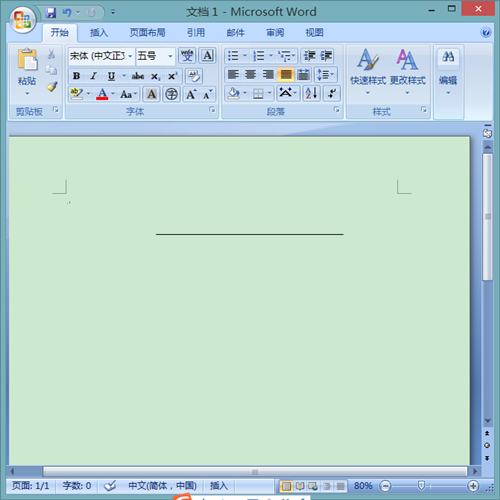Open the 快速样式 gallery
Viewport: 500px width, 500px height.
[x=368, y=72]
